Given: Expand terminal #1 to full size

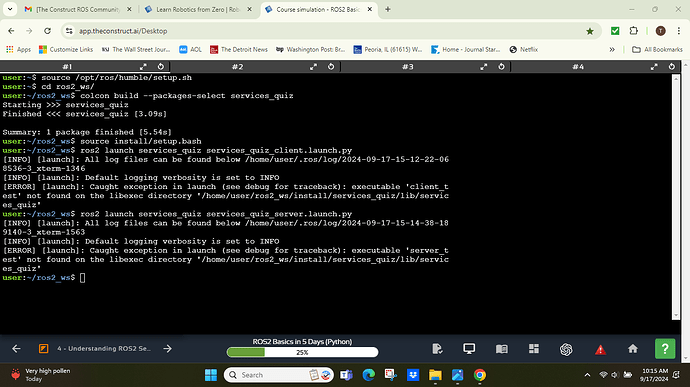Looking at the screenshot, I should coord(143,67).
